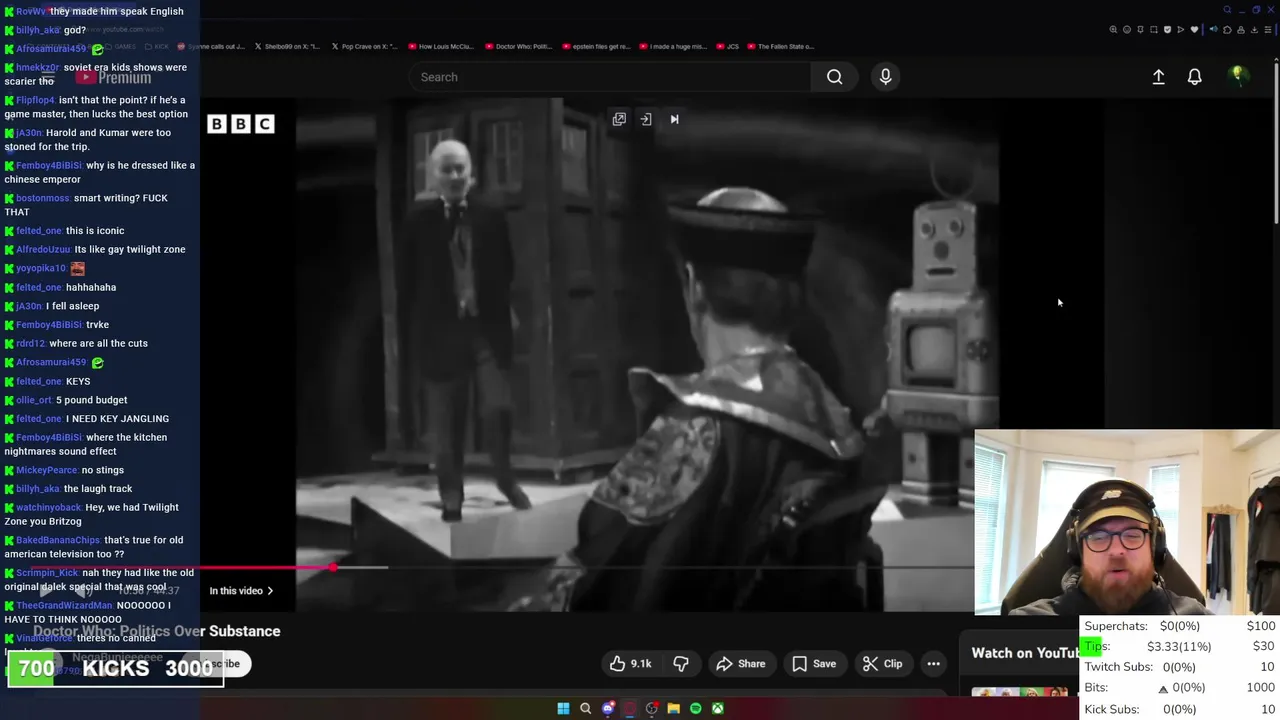The width and height of the screenshot is (1280, 720).
Task: Click chat username MickeyPearce
Action: 46,470
